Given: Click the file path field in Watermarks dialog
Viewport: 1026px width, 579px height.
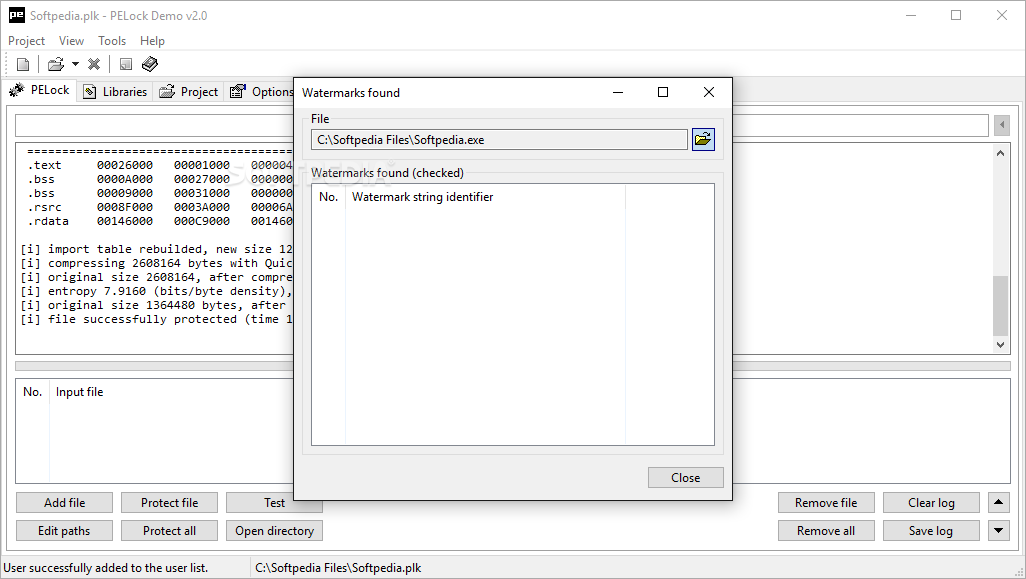Looking at the screenshot, I should click(499, 139).
